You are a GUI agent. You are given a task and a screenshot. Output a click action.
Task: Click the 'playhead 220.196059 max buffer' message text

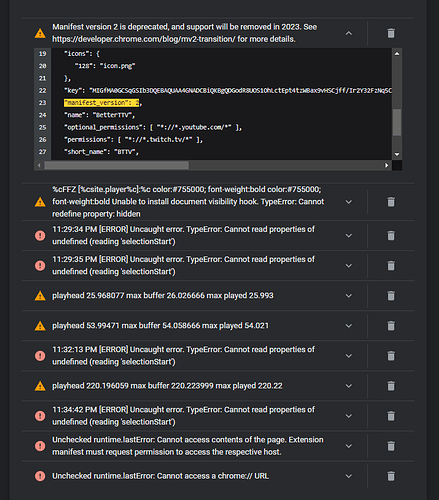167,386
